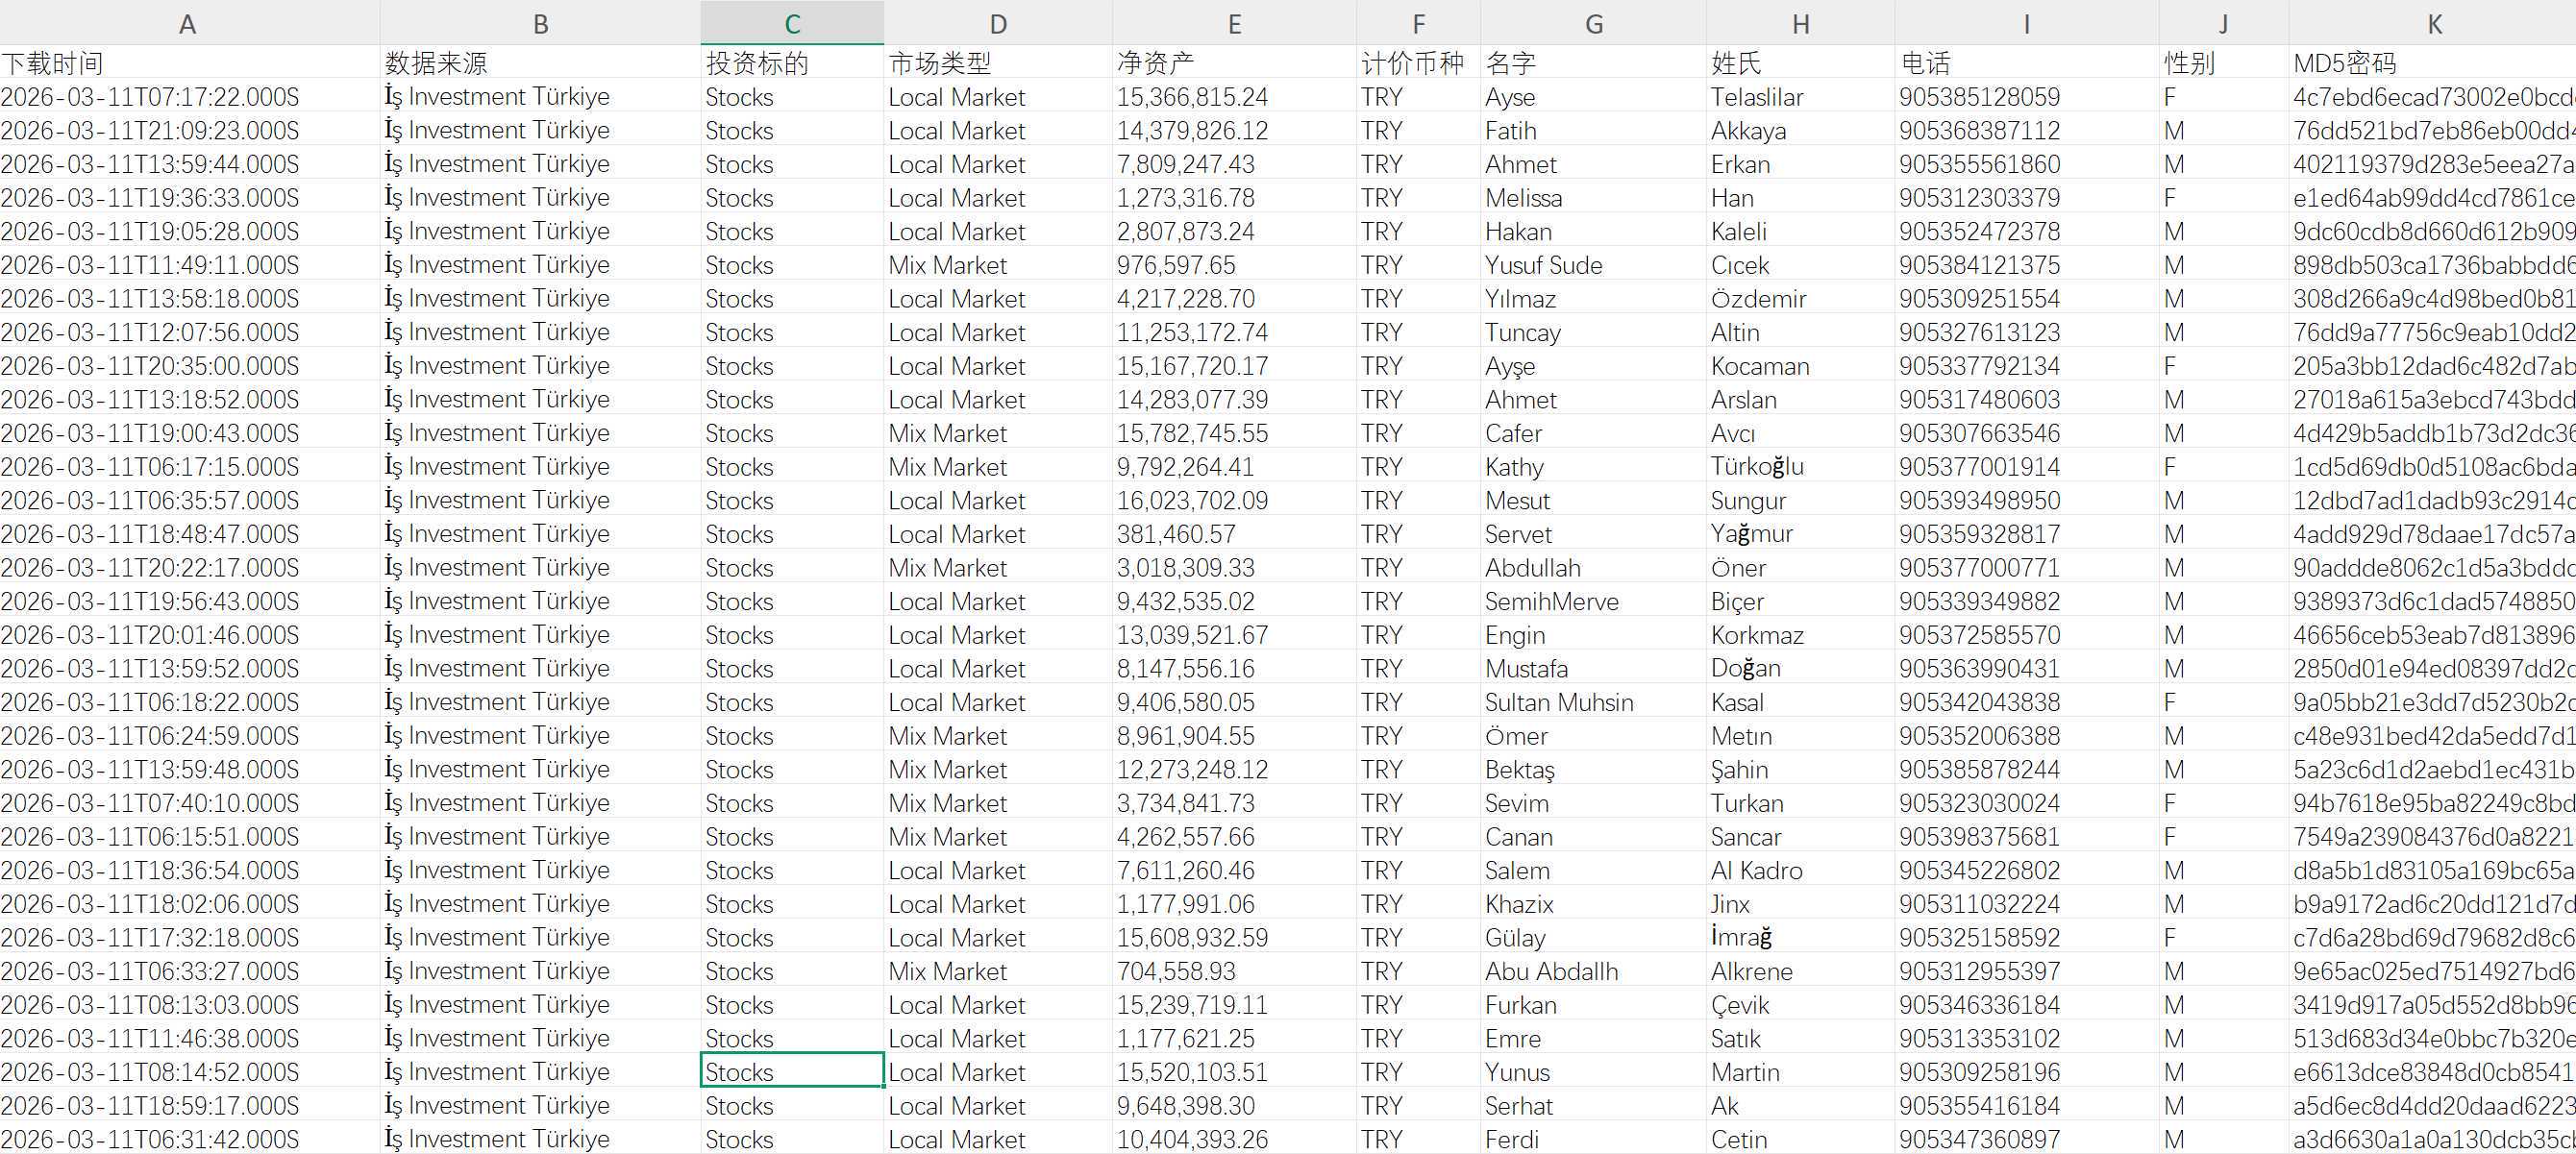Click the 计价币种 header cell
The width and height of the screenshot is (2576, 1154).
pyautogui.click(x=1418, y=63)
